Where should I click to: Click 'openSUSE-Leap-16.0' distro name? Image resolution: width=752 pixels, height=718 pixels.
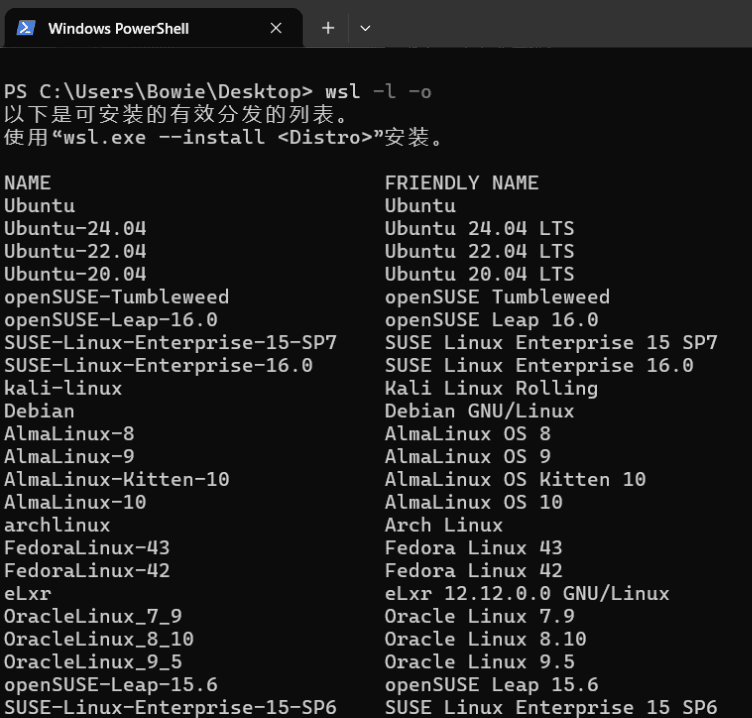point(111,320)
